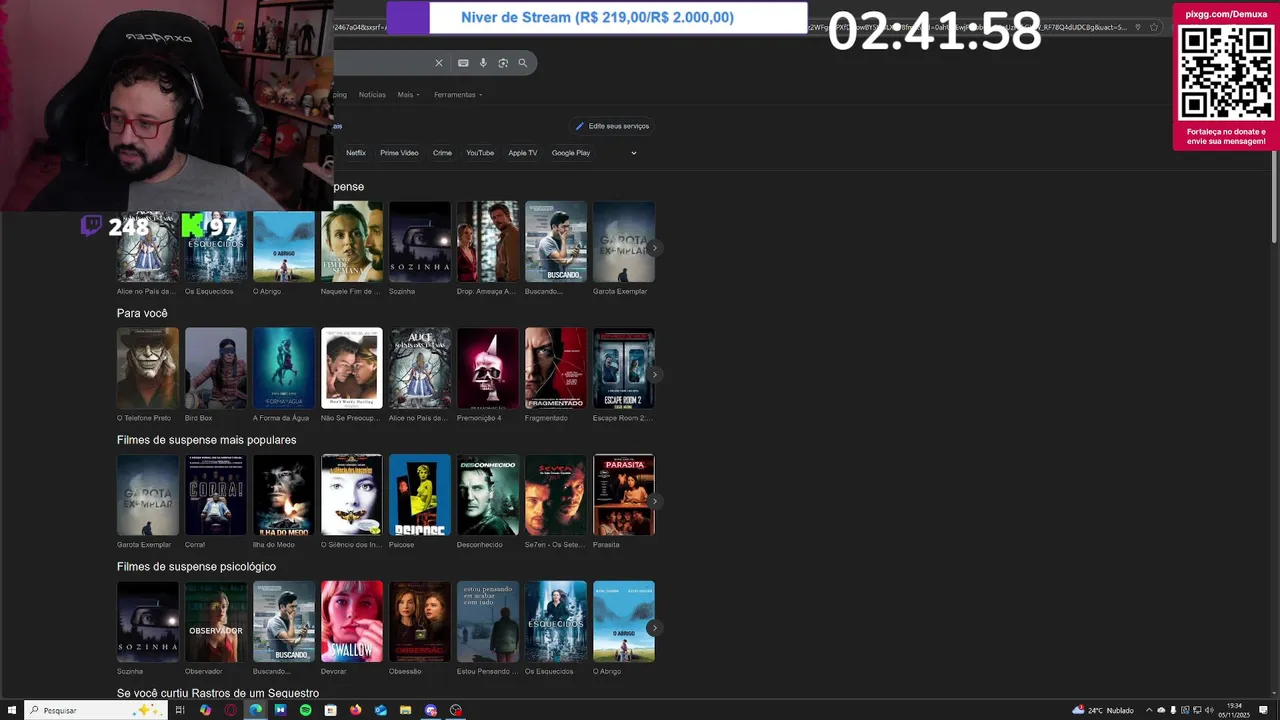Advance the top suspense carousel arrow

click(654, 247)
